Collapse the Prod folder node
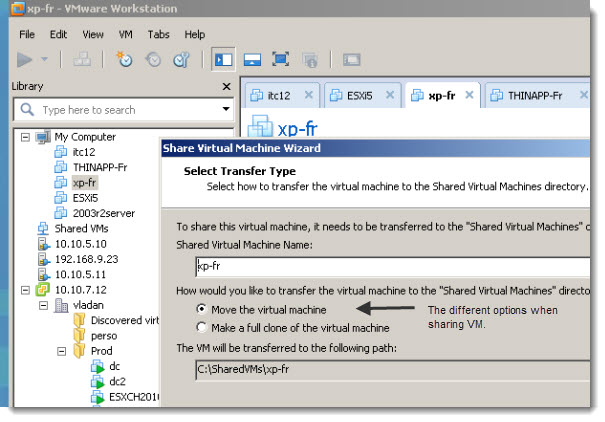Viewport: 605px width, 422px height. coord(62,351)
